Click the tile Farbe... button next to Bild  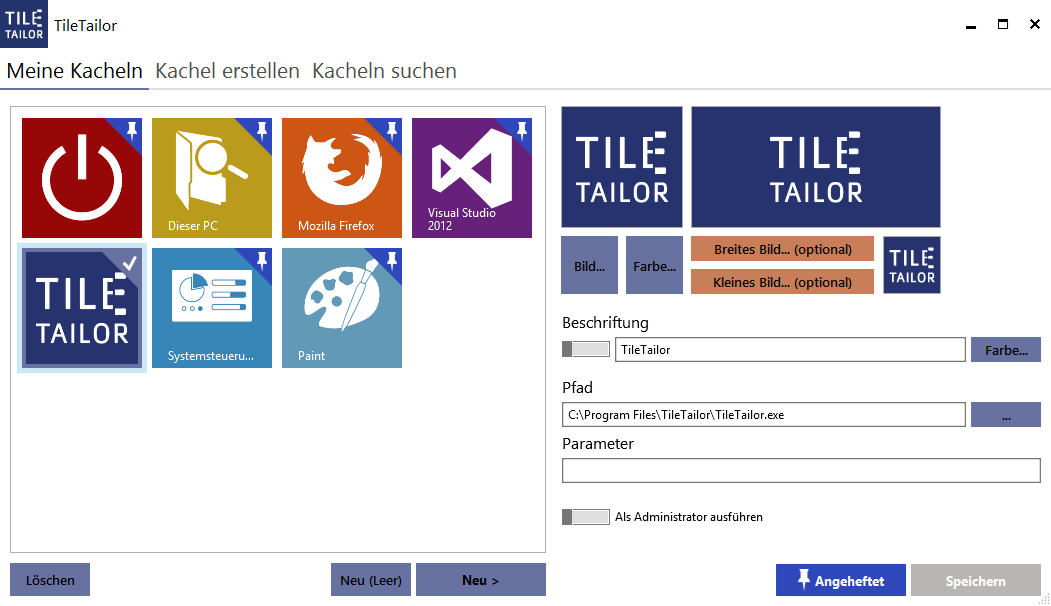tap(654, 265)
